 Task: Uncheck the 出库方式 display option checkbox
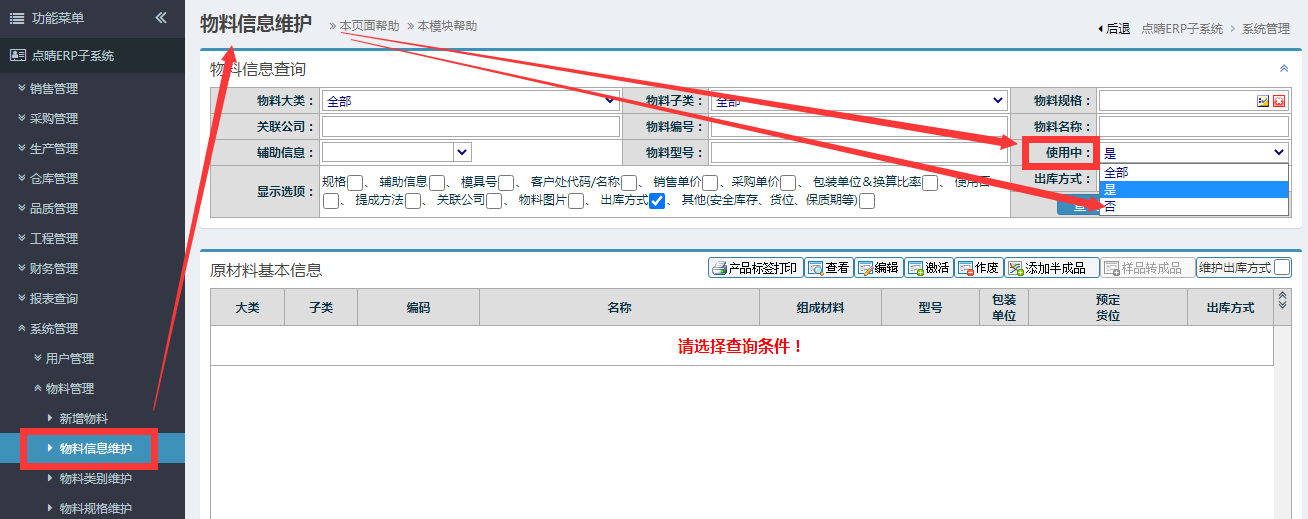tap(657, 201)
